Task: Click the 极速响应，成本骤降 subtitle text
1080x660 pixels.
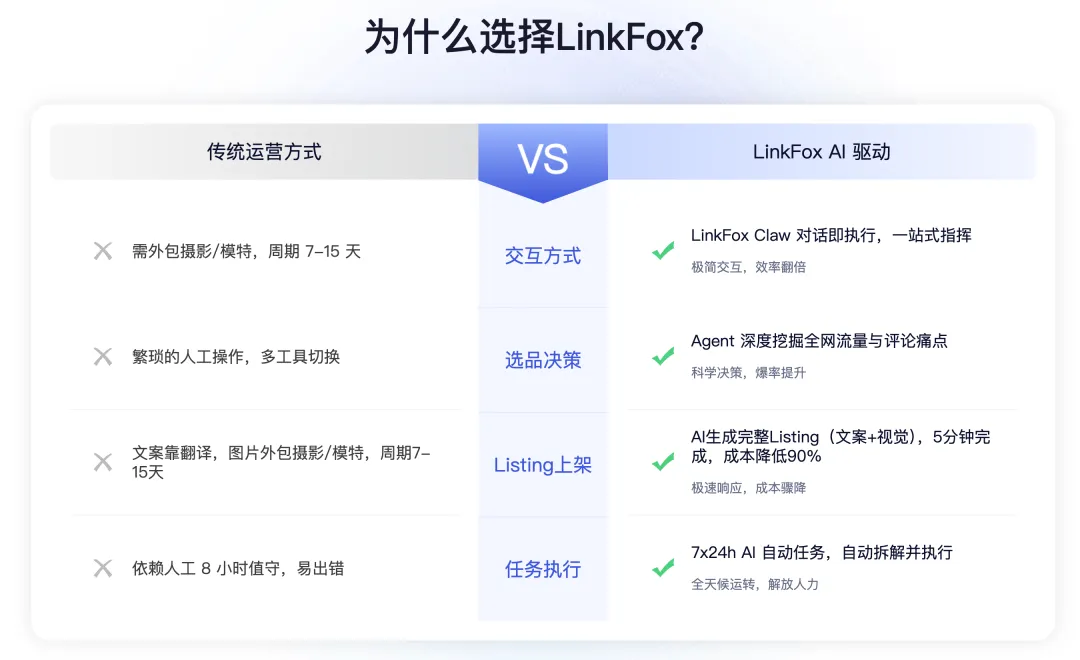Action: pos(748,488)
